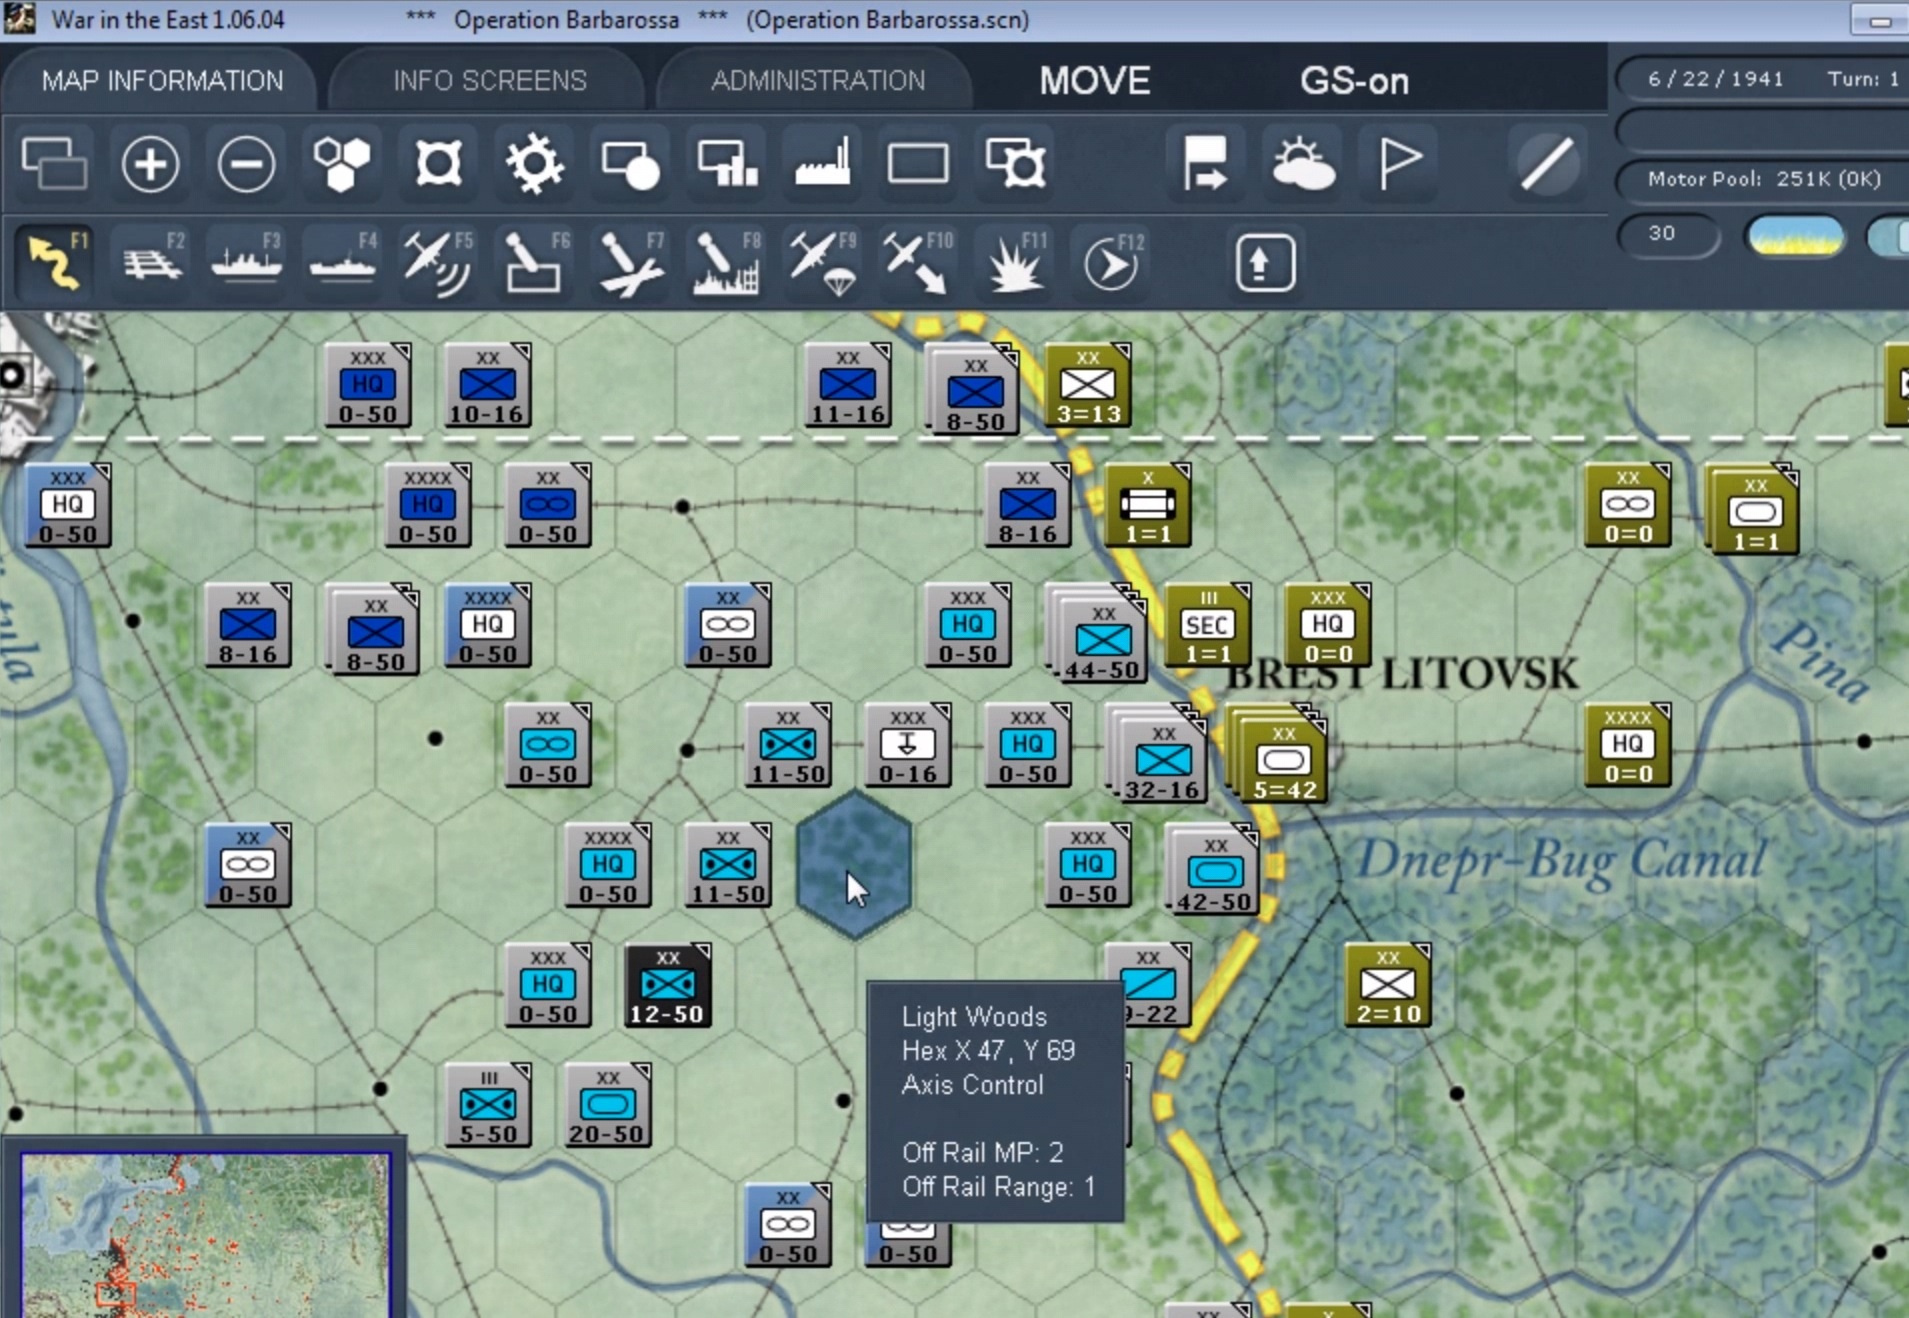Viewport: 1909px width, 1318px height.
Task: Select the F3 naval transport ship icon
Action: coord(248,263)
